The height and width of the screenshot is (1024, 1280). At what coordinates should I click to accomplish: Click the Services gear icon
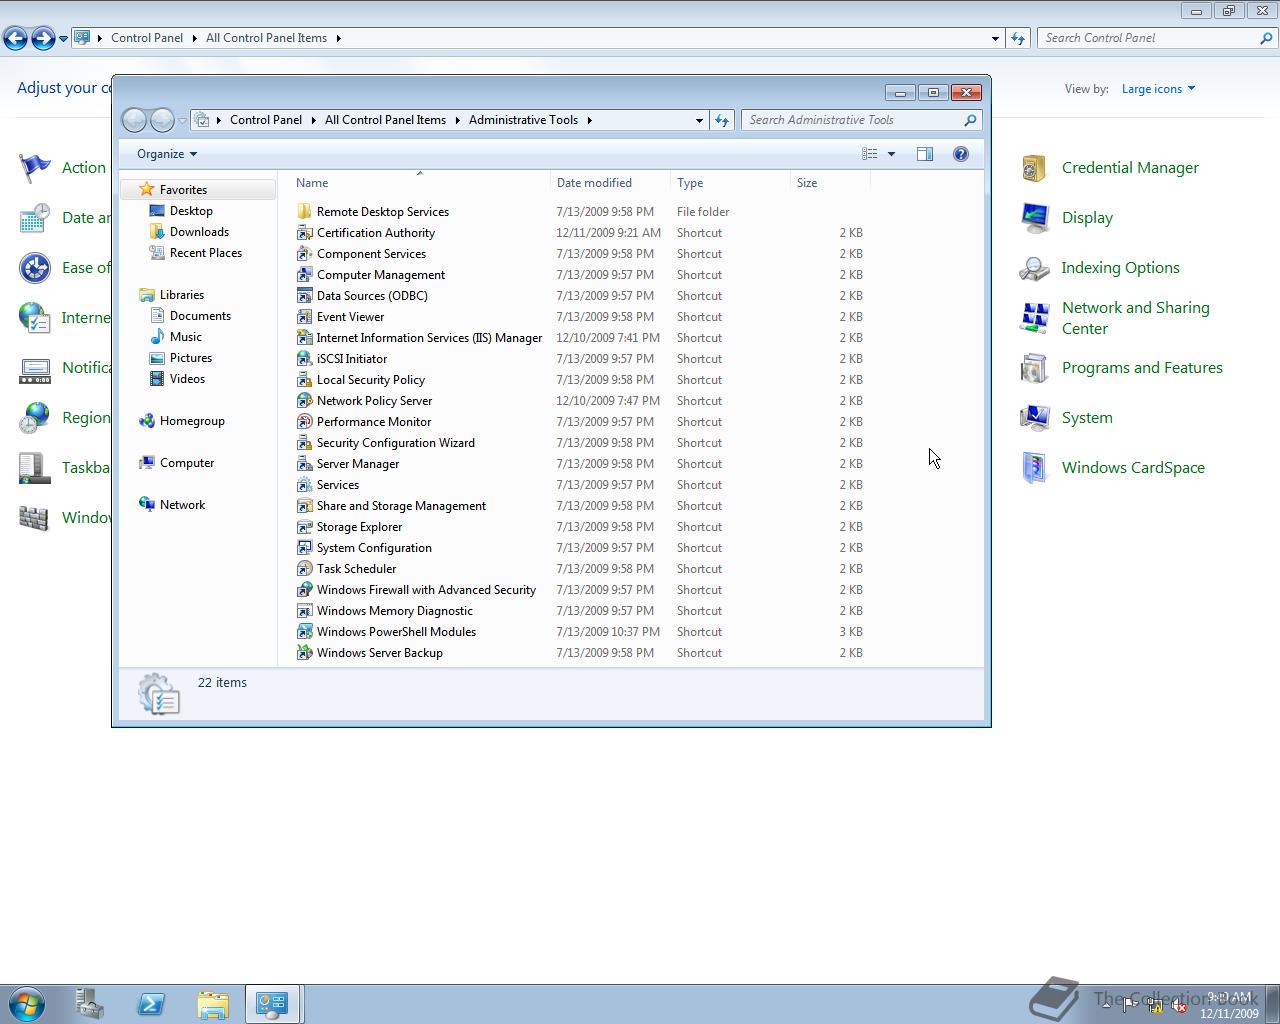304,485
